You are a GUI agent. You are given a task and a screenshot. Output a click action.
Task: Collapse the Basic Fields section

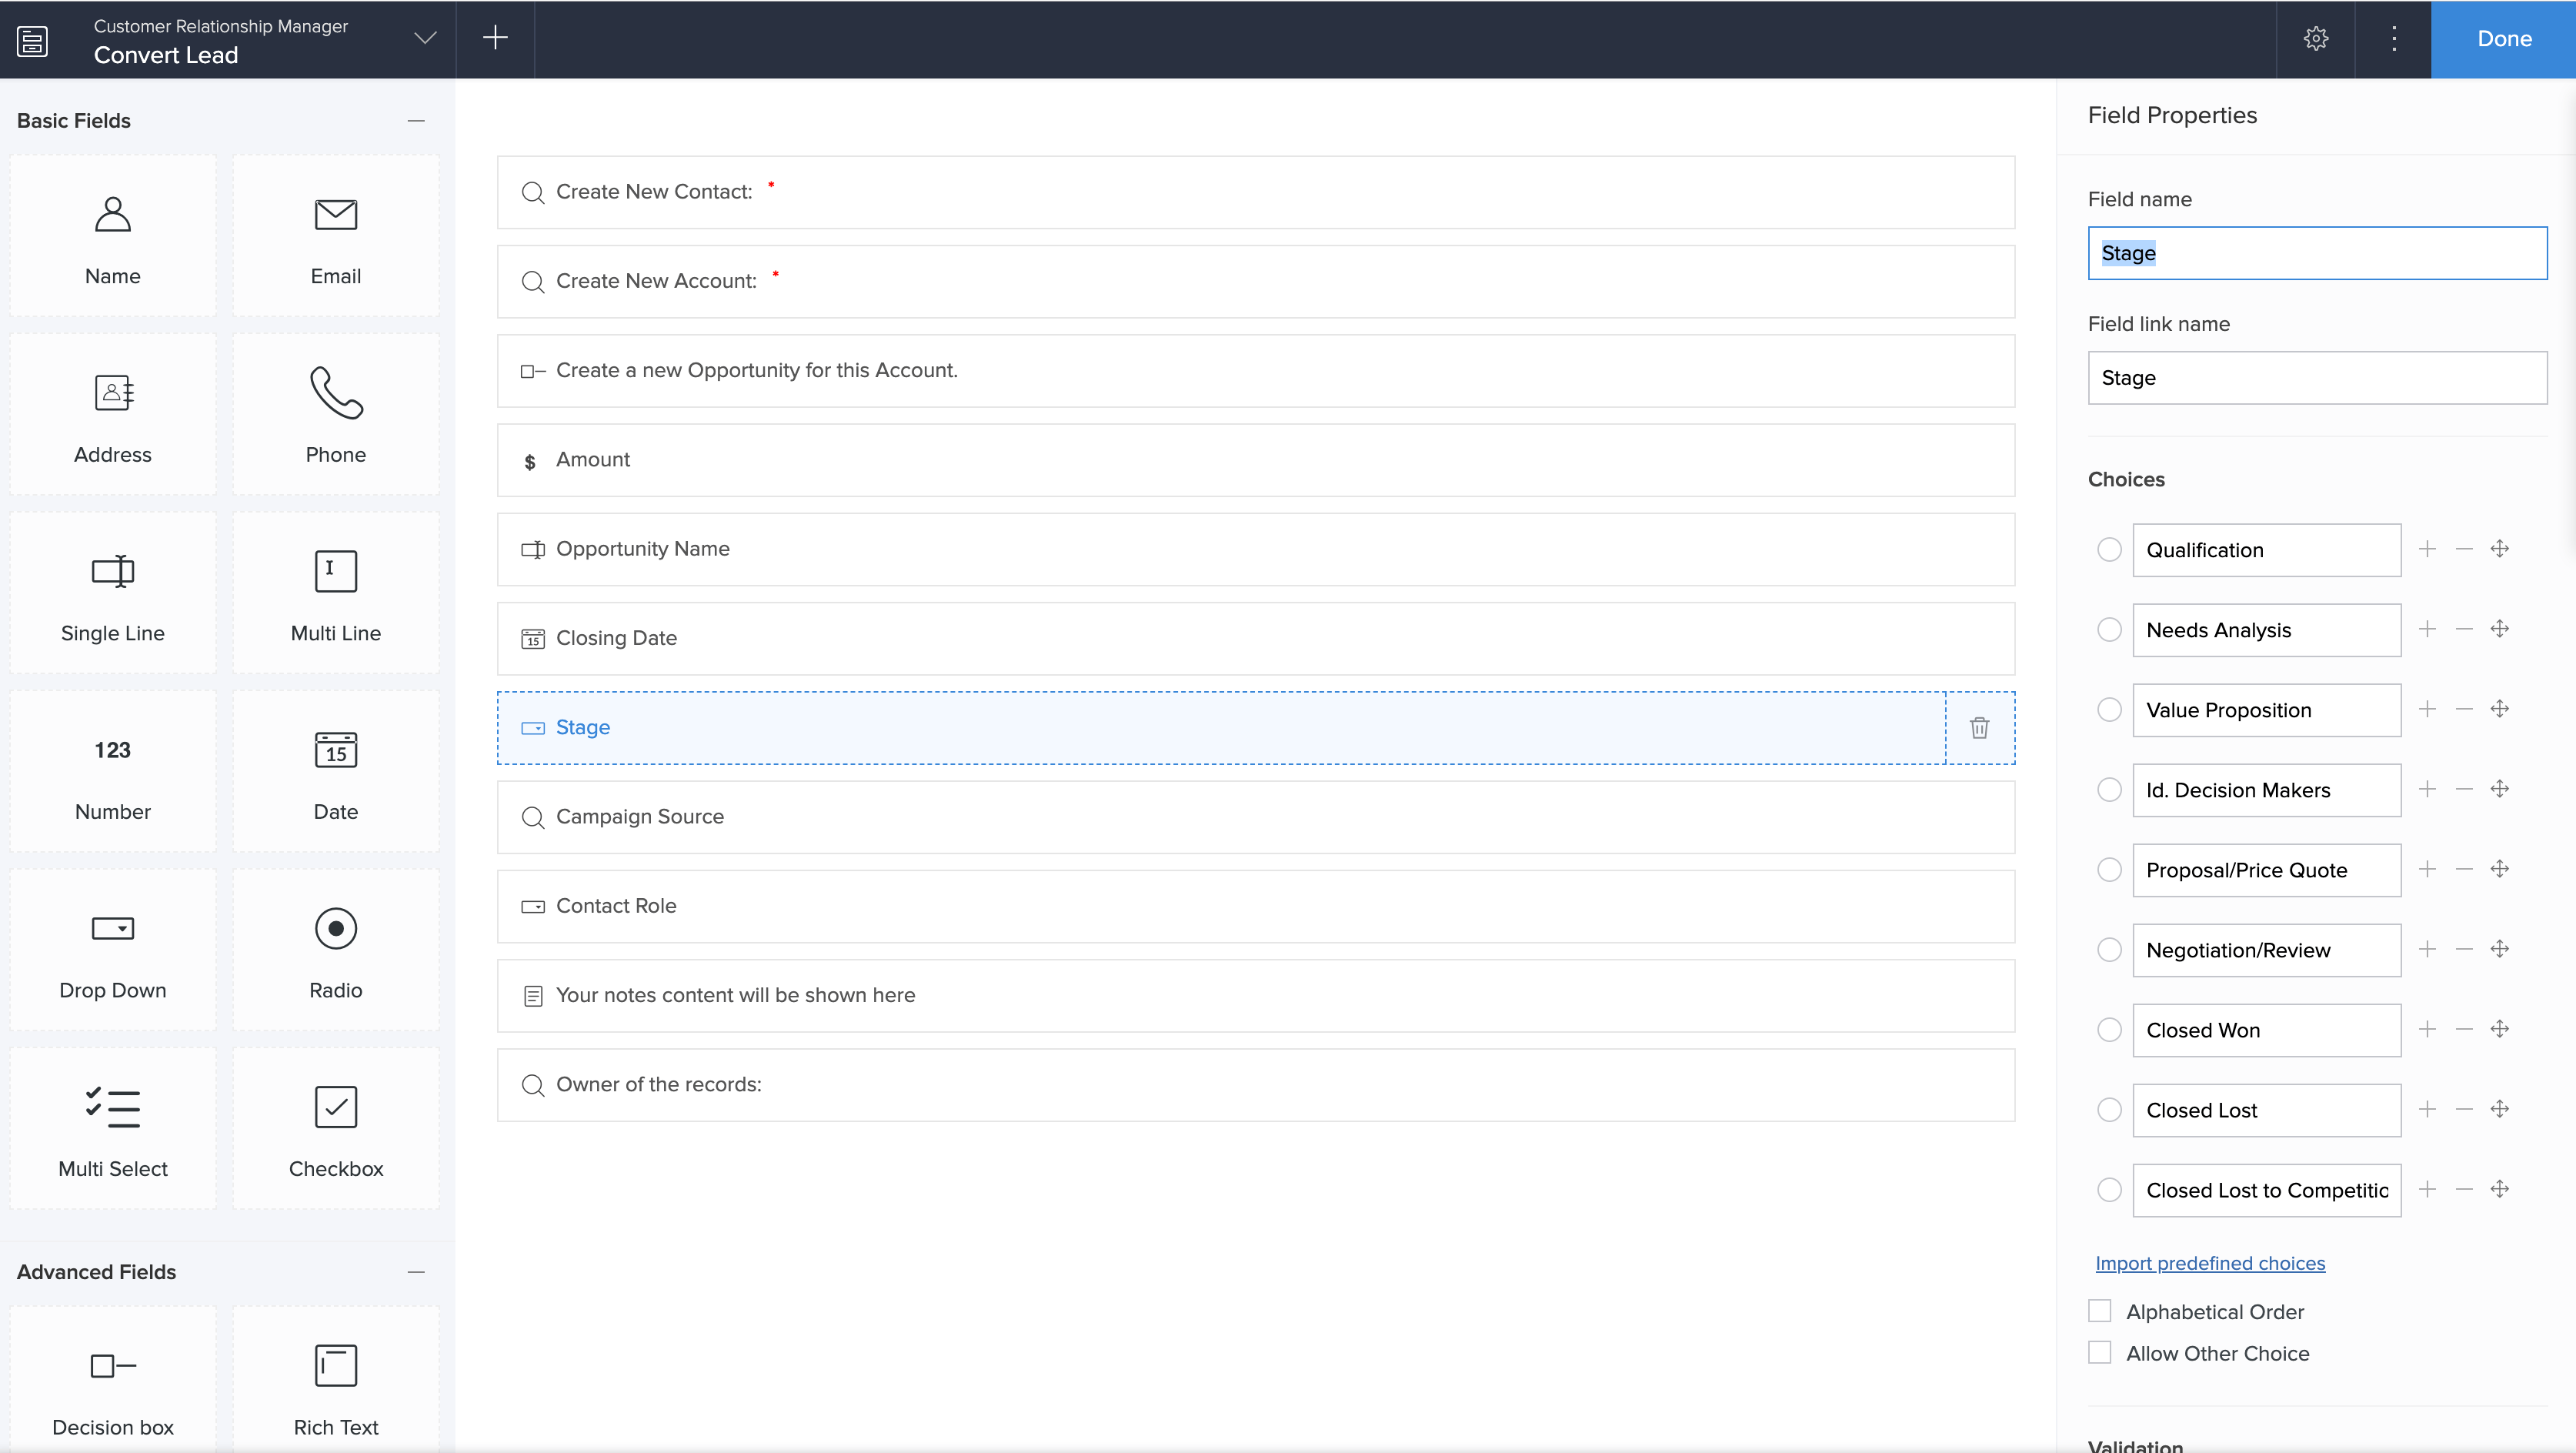pyautogui.click(x=416, y=121)
